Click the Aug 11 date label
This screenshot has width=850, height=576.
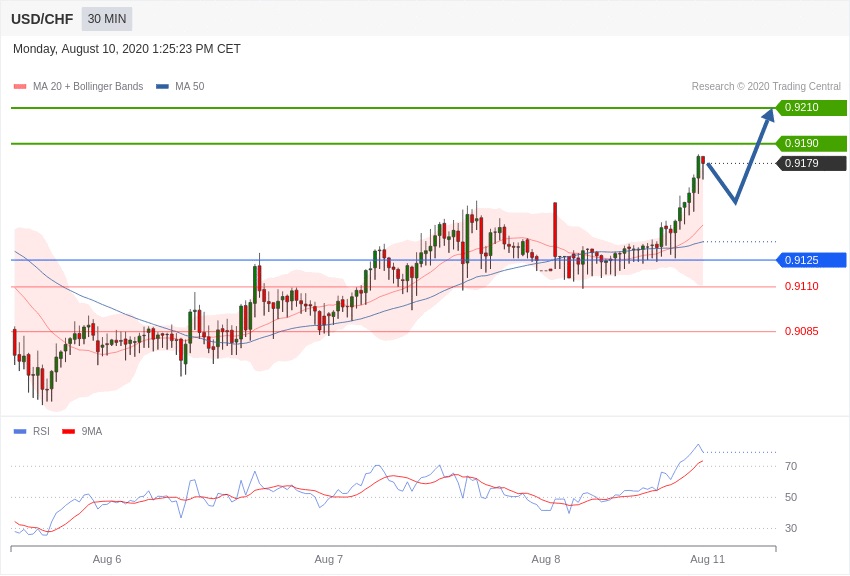pyautogui.click(x=707, y=559)
